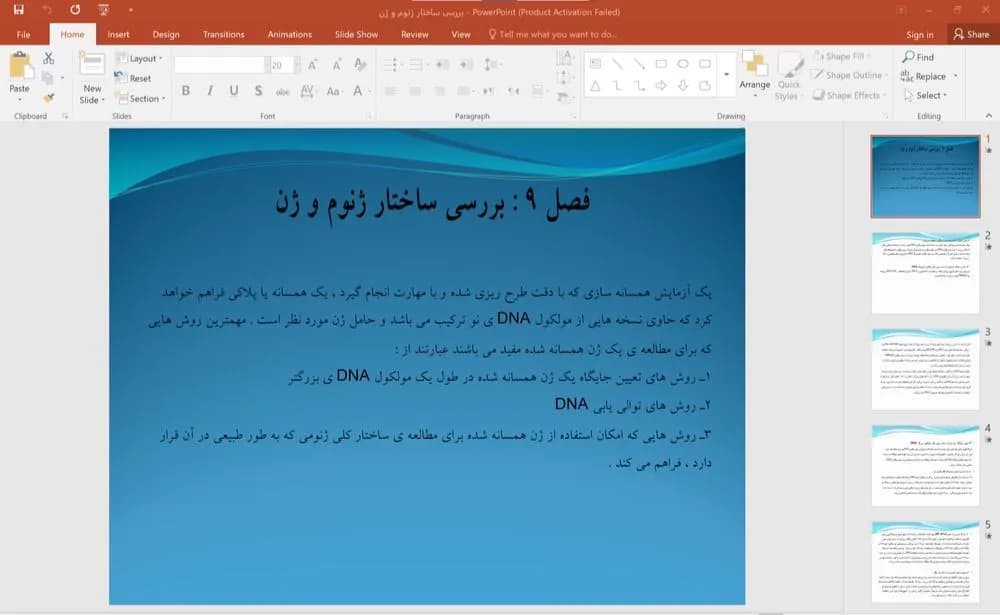Switch to the Transitions tab

(223, 34)
